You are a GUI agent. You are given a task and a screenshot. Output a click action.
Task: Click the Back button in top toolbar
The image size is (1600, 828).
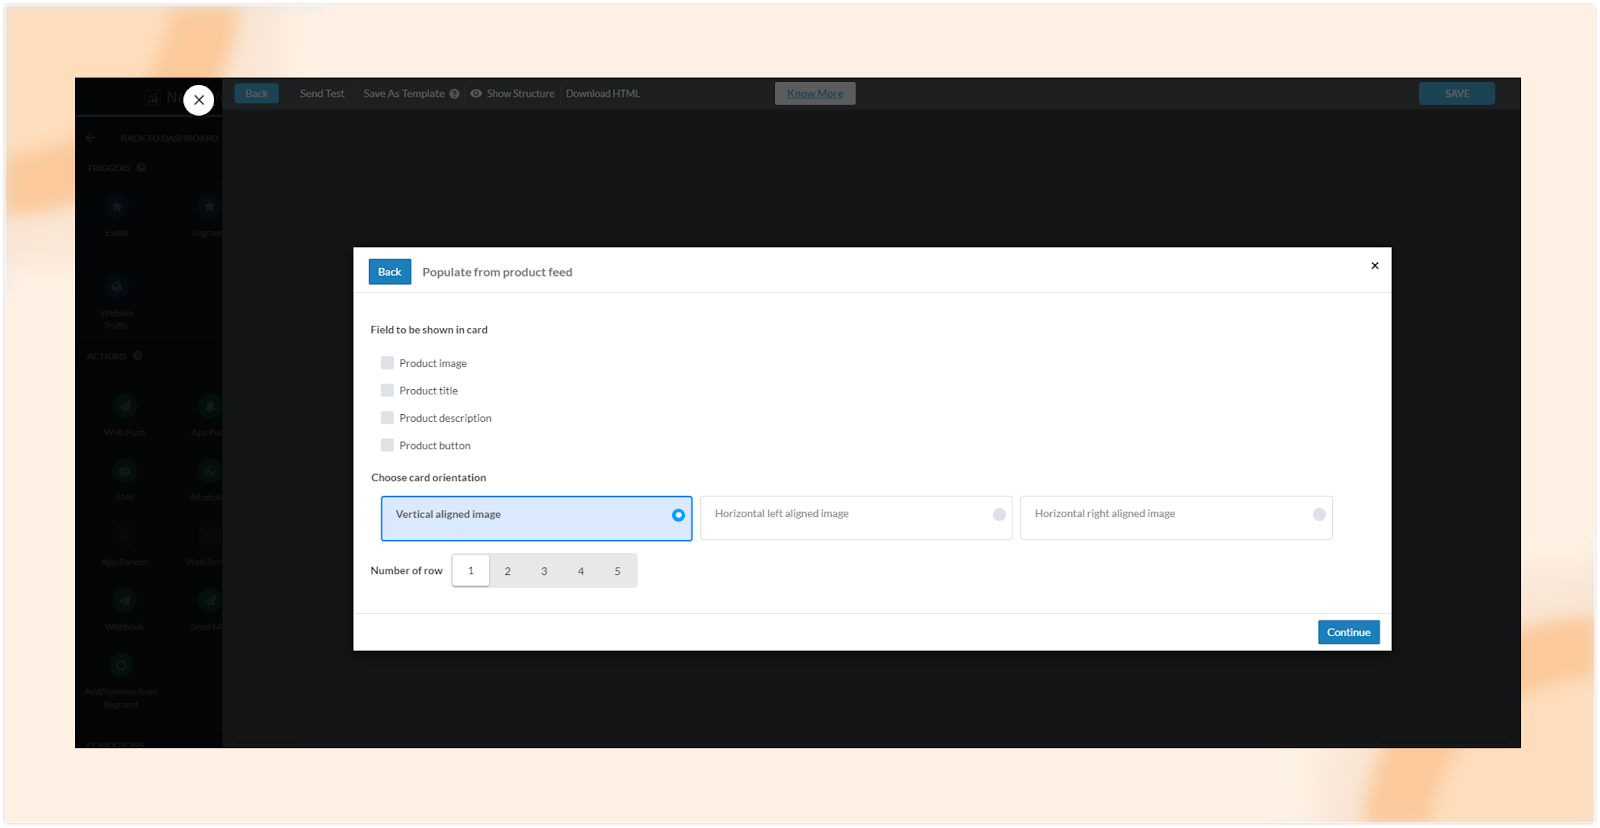pyautogui.click(x=257, y=93)
